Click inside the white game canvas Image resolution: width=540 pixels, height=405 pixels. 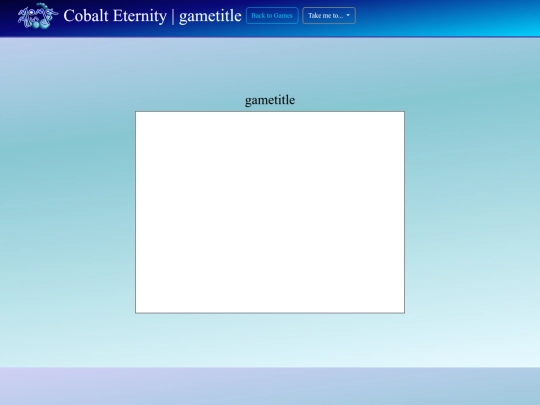pos(270,212)
